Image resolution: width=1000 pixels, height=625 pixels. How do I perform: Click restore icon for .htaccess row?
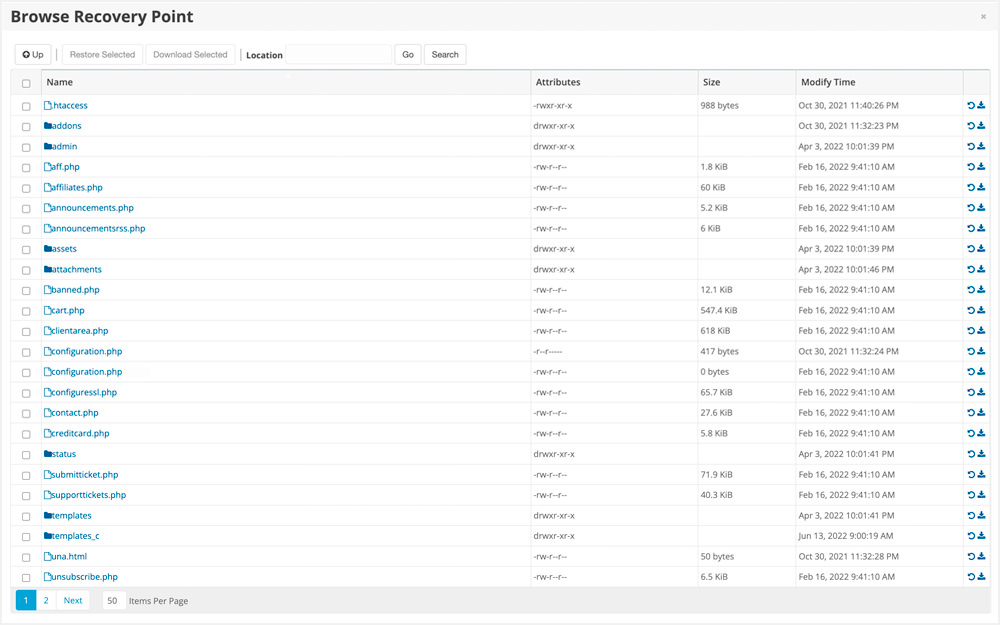pyautogui.click(x=970, y=106)
